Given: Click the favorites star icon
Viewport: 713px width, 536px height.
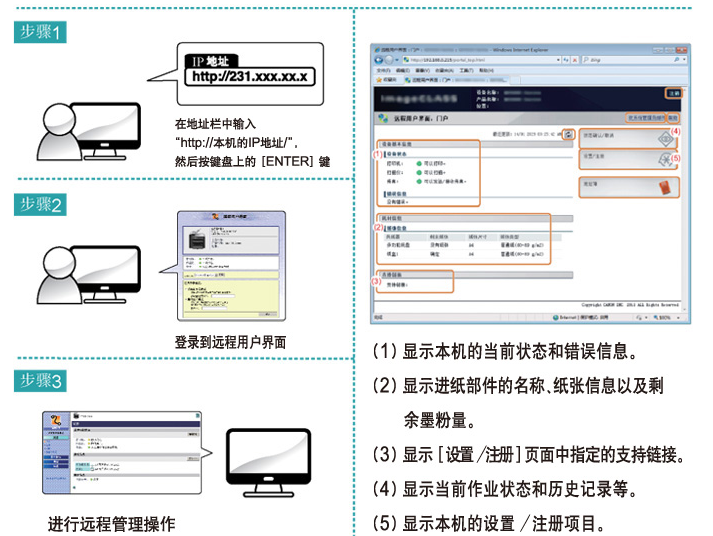Looking at the screenshot, I should [x=379, y=80].
